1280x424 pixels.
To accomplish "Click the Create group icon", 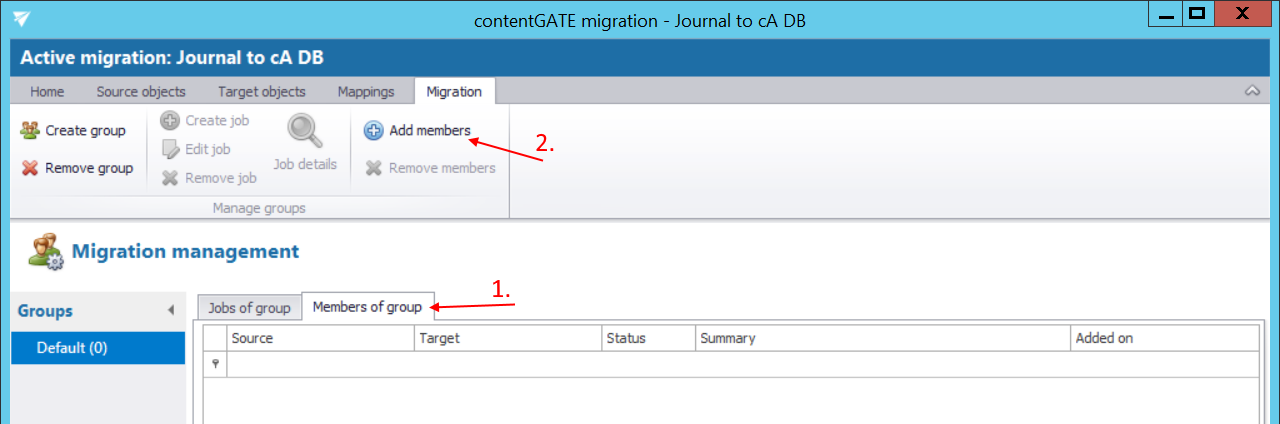I will 30,130.
